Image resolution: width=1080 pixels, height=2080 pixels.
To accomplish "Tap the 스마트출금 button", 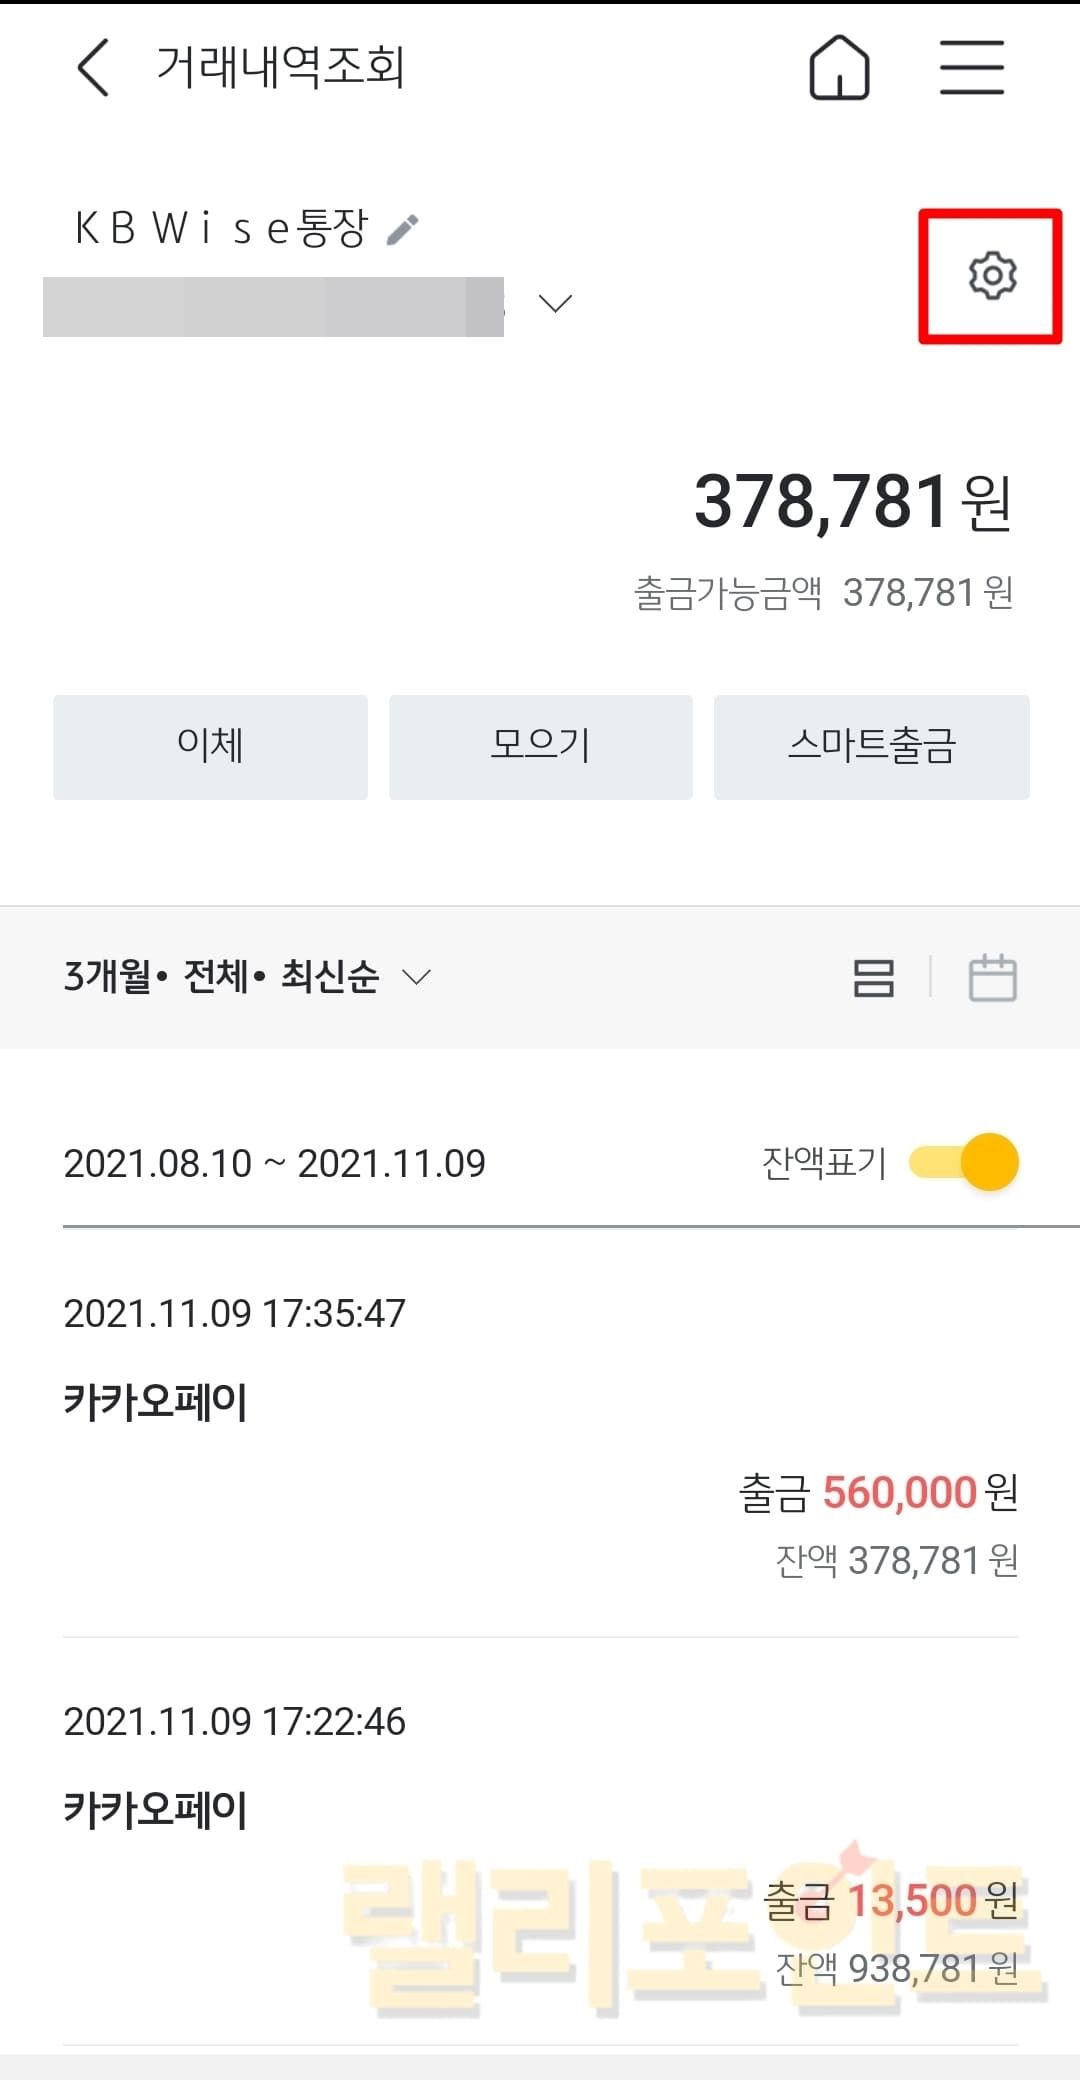I will 871,747.
